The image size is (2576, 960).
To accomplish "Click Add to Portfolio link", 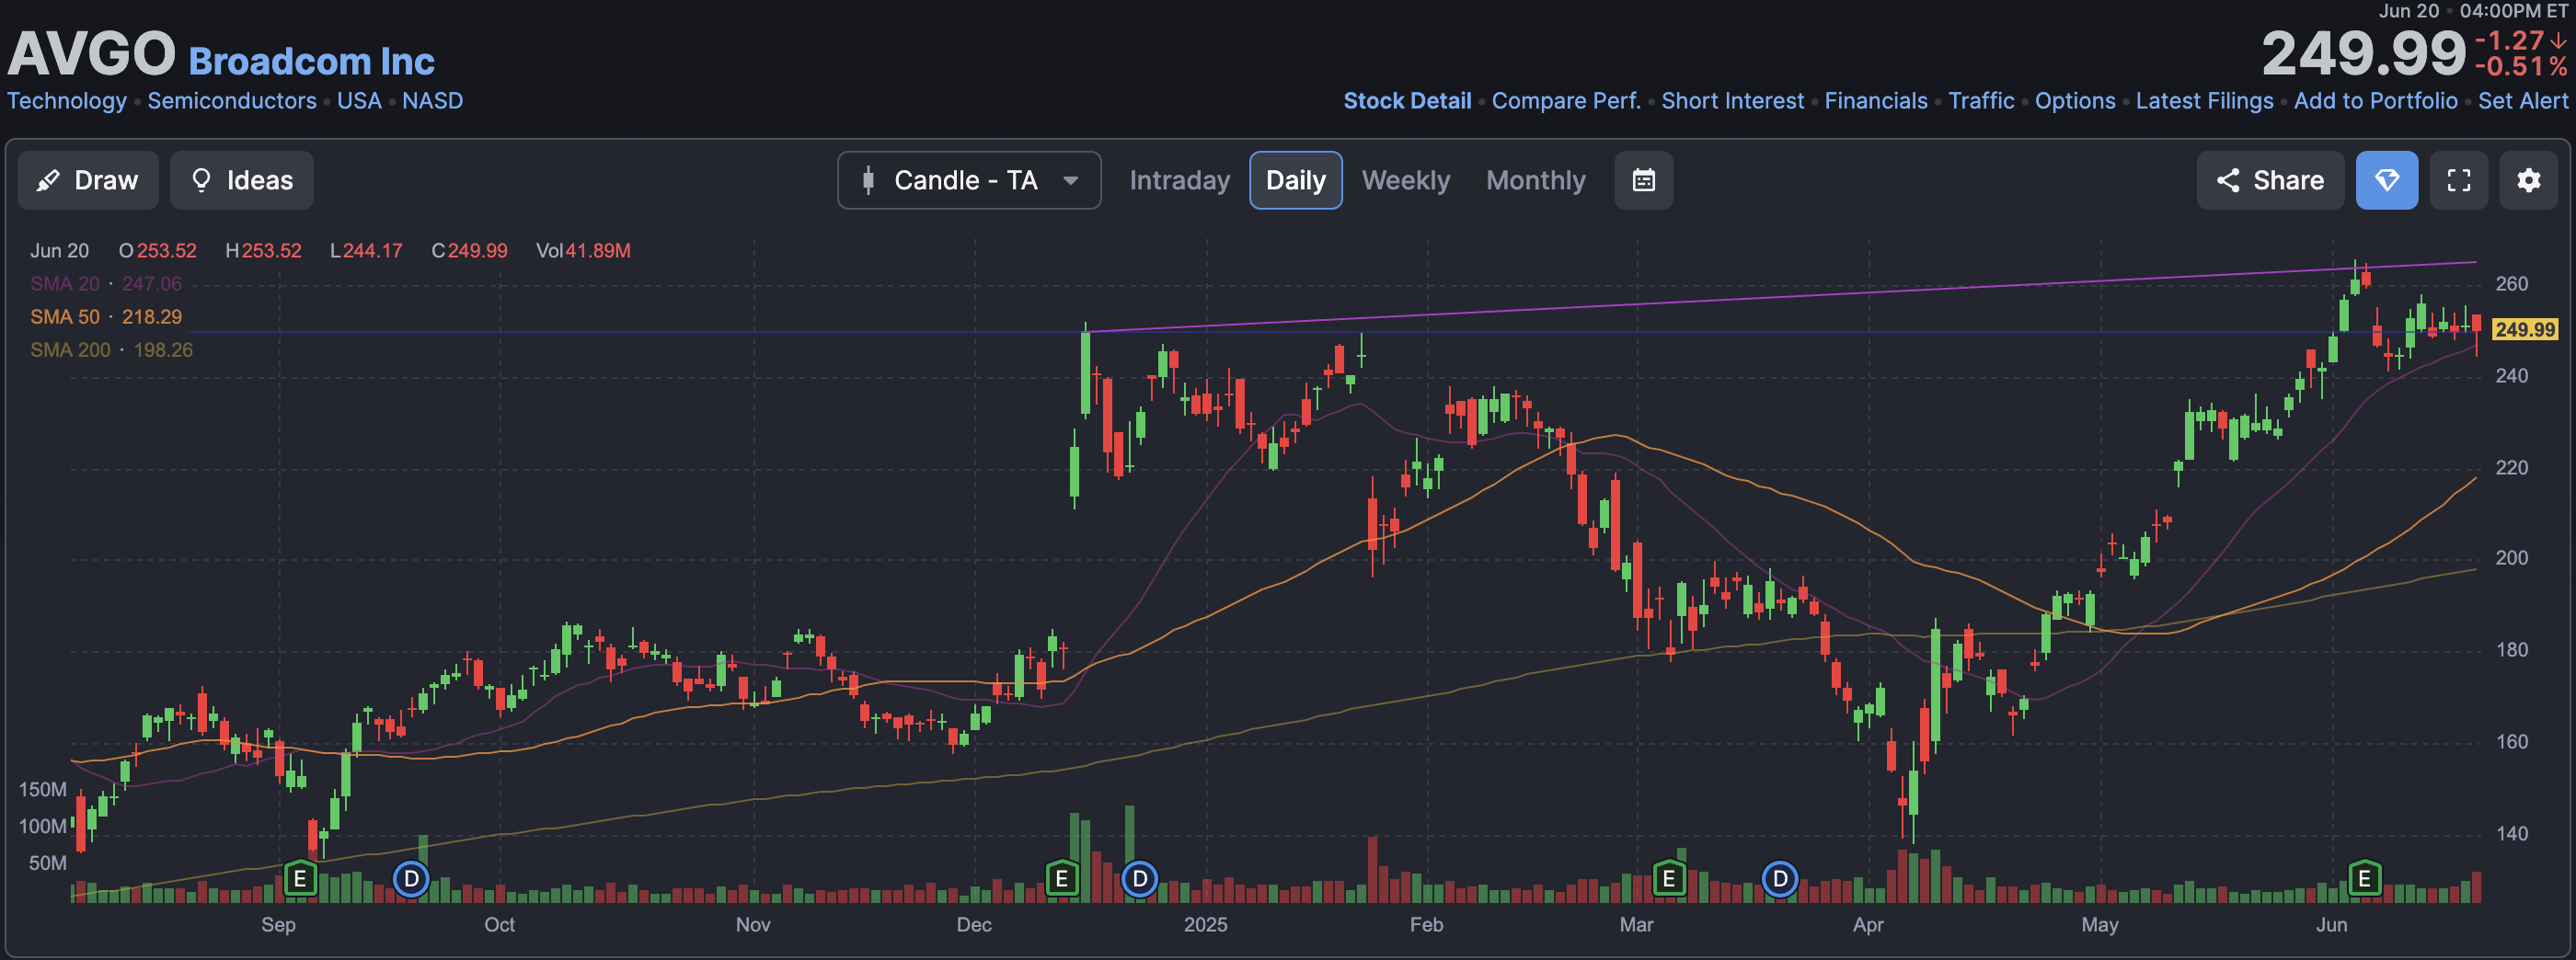I will tap(2375, 101).
